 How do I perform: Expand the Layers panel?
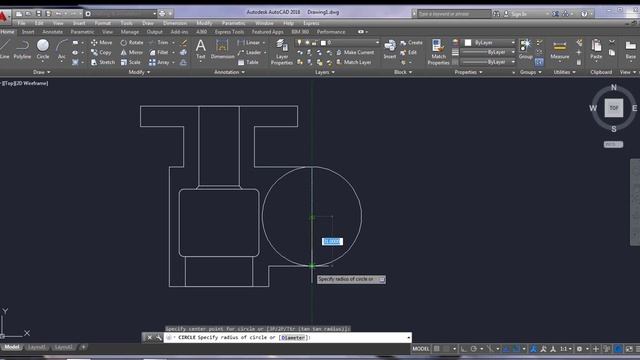point(324,72)
